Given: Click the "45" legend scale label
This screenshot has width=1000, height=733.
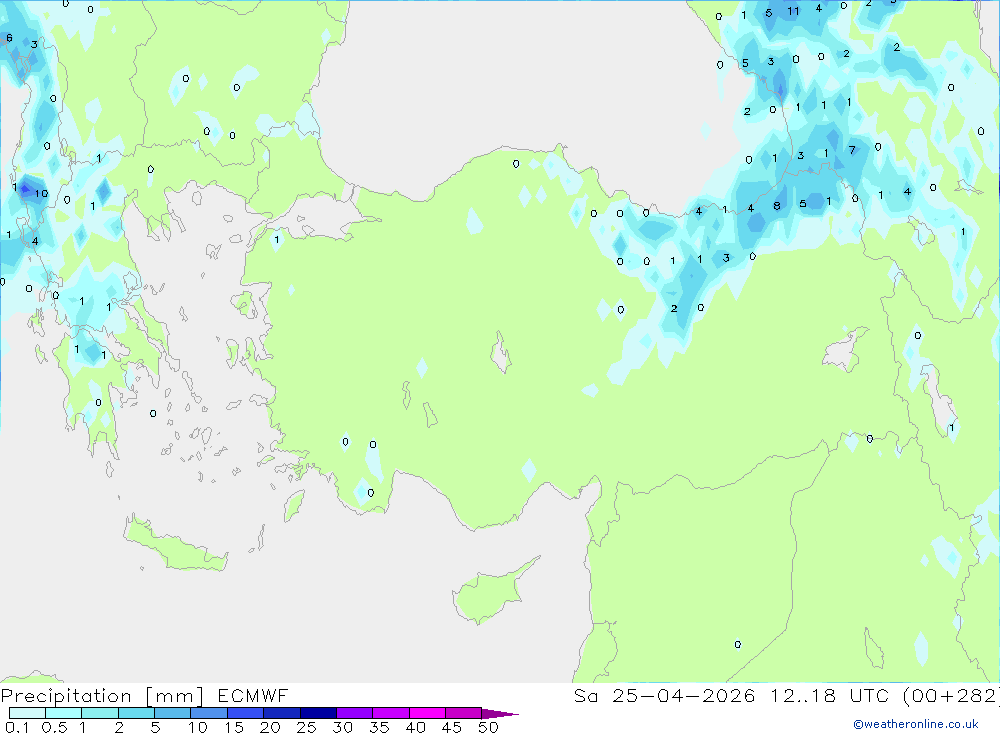Looking at the screenshot, I should click(452, 727).
